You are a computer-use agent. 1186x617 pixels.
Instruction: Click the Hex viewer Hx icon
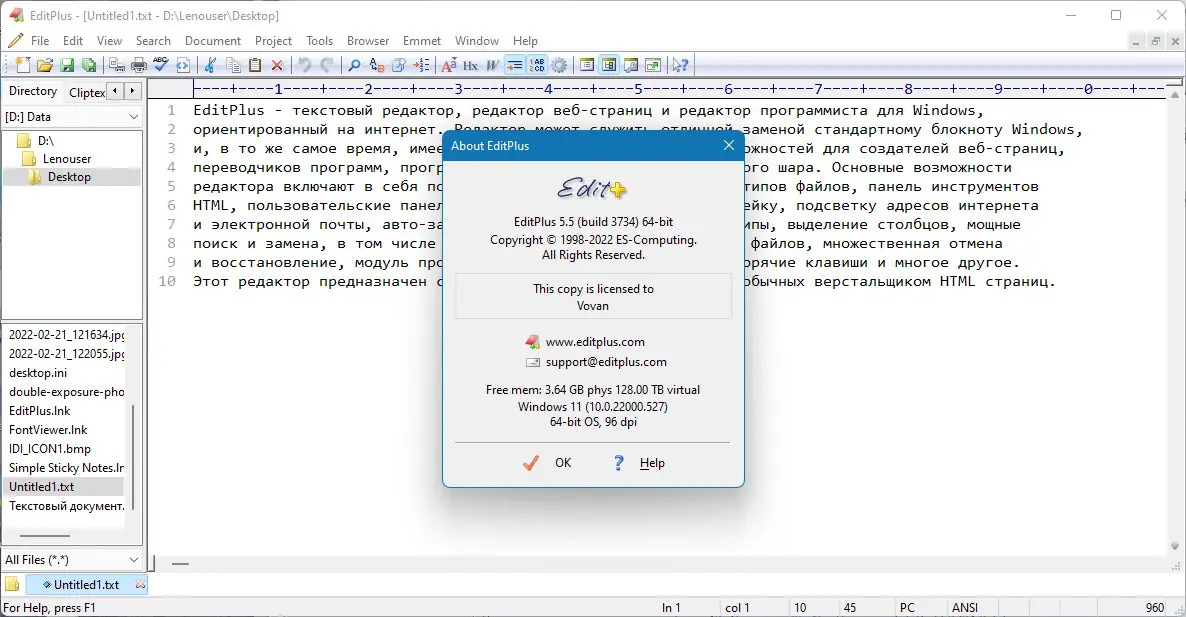point(470,64)
